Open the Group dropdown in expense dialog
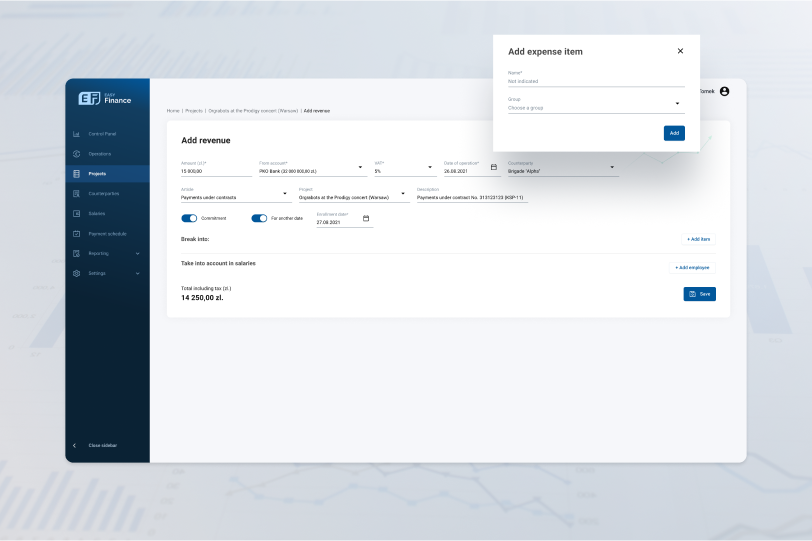The width and height of the screenshot is (812, 541). pyautogui.click(x=677, y=104)
